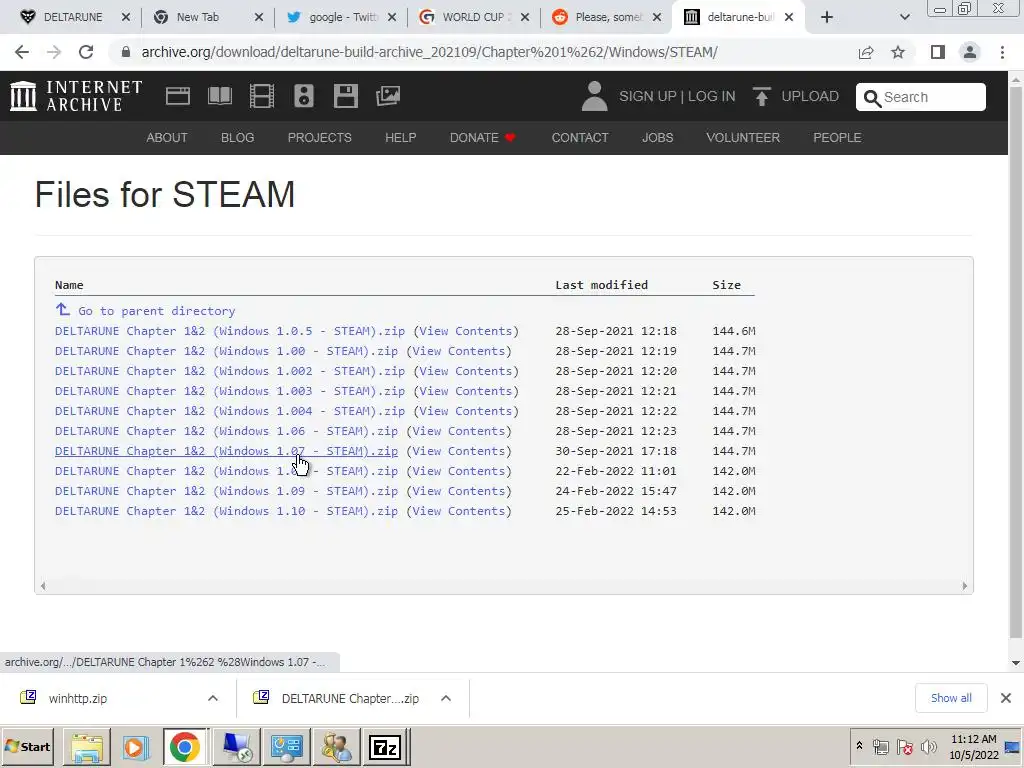1024x768 pixels.
Task: Bookmark this page with the star icon
Action: (x=898, y=52)
